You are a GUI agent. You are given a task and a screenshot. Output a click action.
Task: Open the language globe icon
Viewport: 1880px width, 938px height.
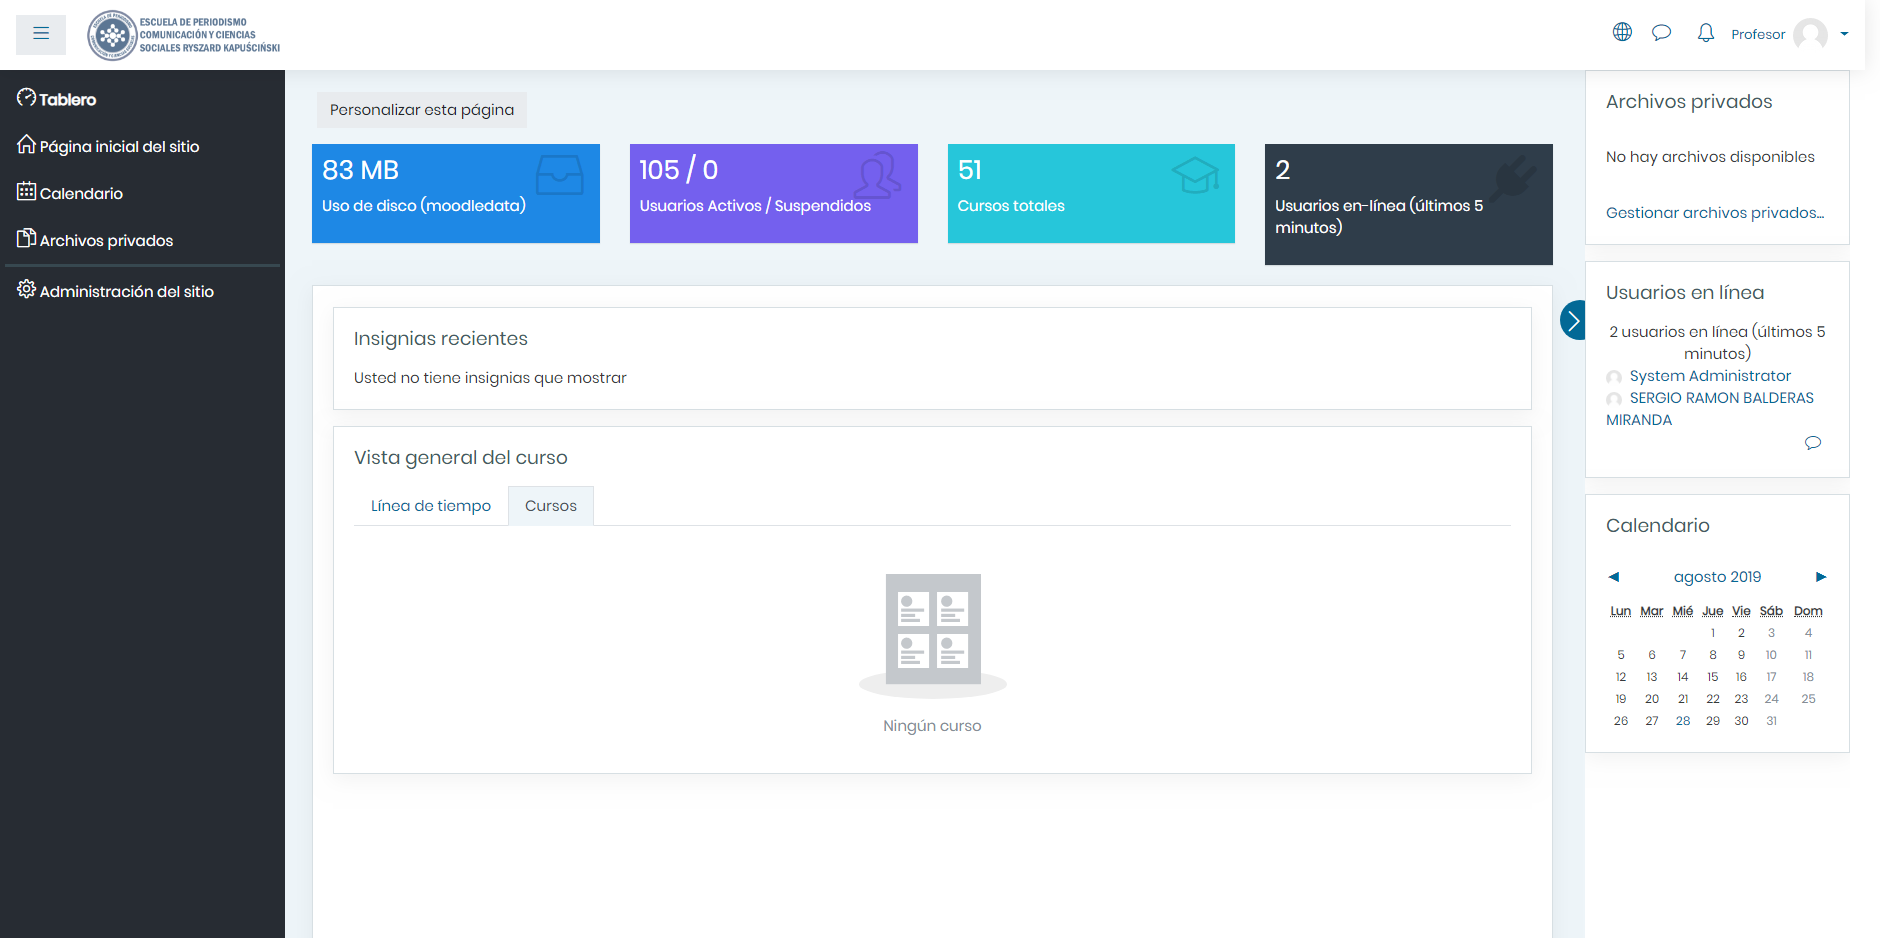point(1622,32)
